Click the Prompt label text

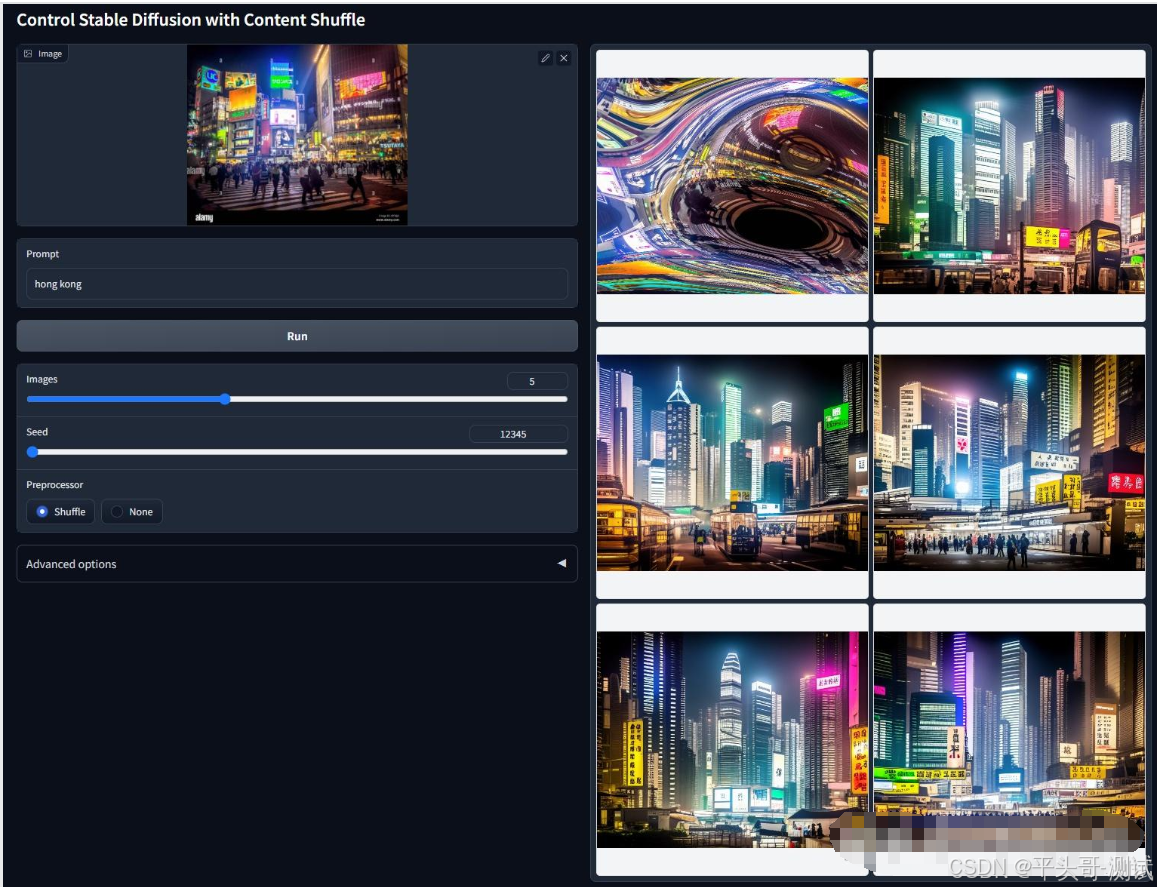43,254
